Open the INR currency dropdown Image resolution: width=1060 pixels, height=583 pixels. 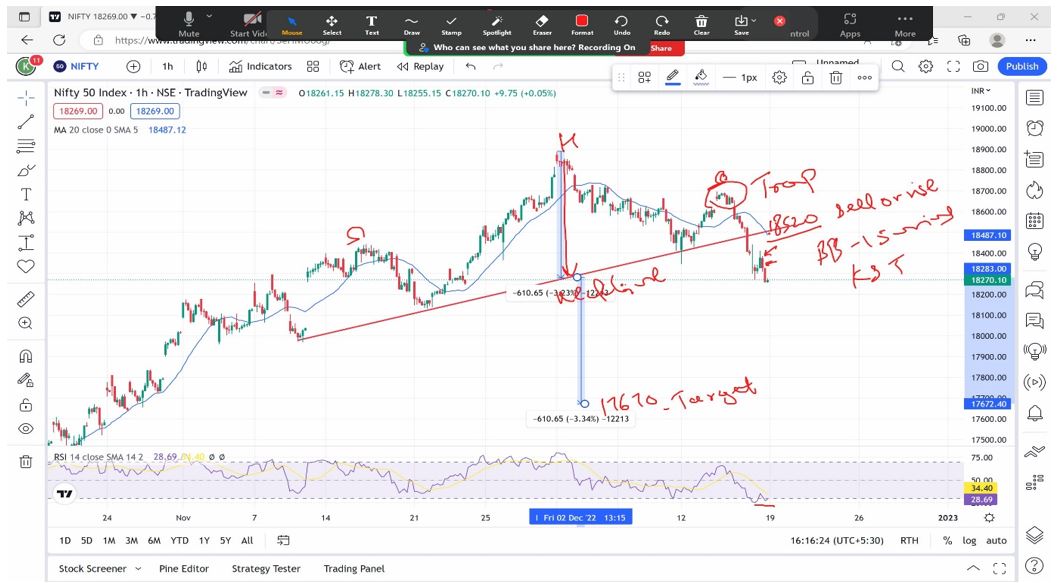[x=981, y=91]
